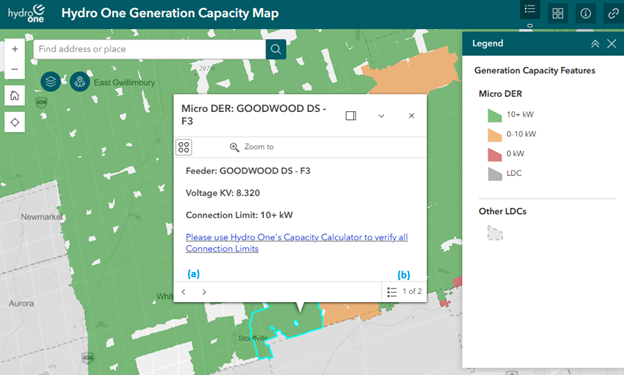Open the share link icon in the header
The image size is (624, 375).
613,14
